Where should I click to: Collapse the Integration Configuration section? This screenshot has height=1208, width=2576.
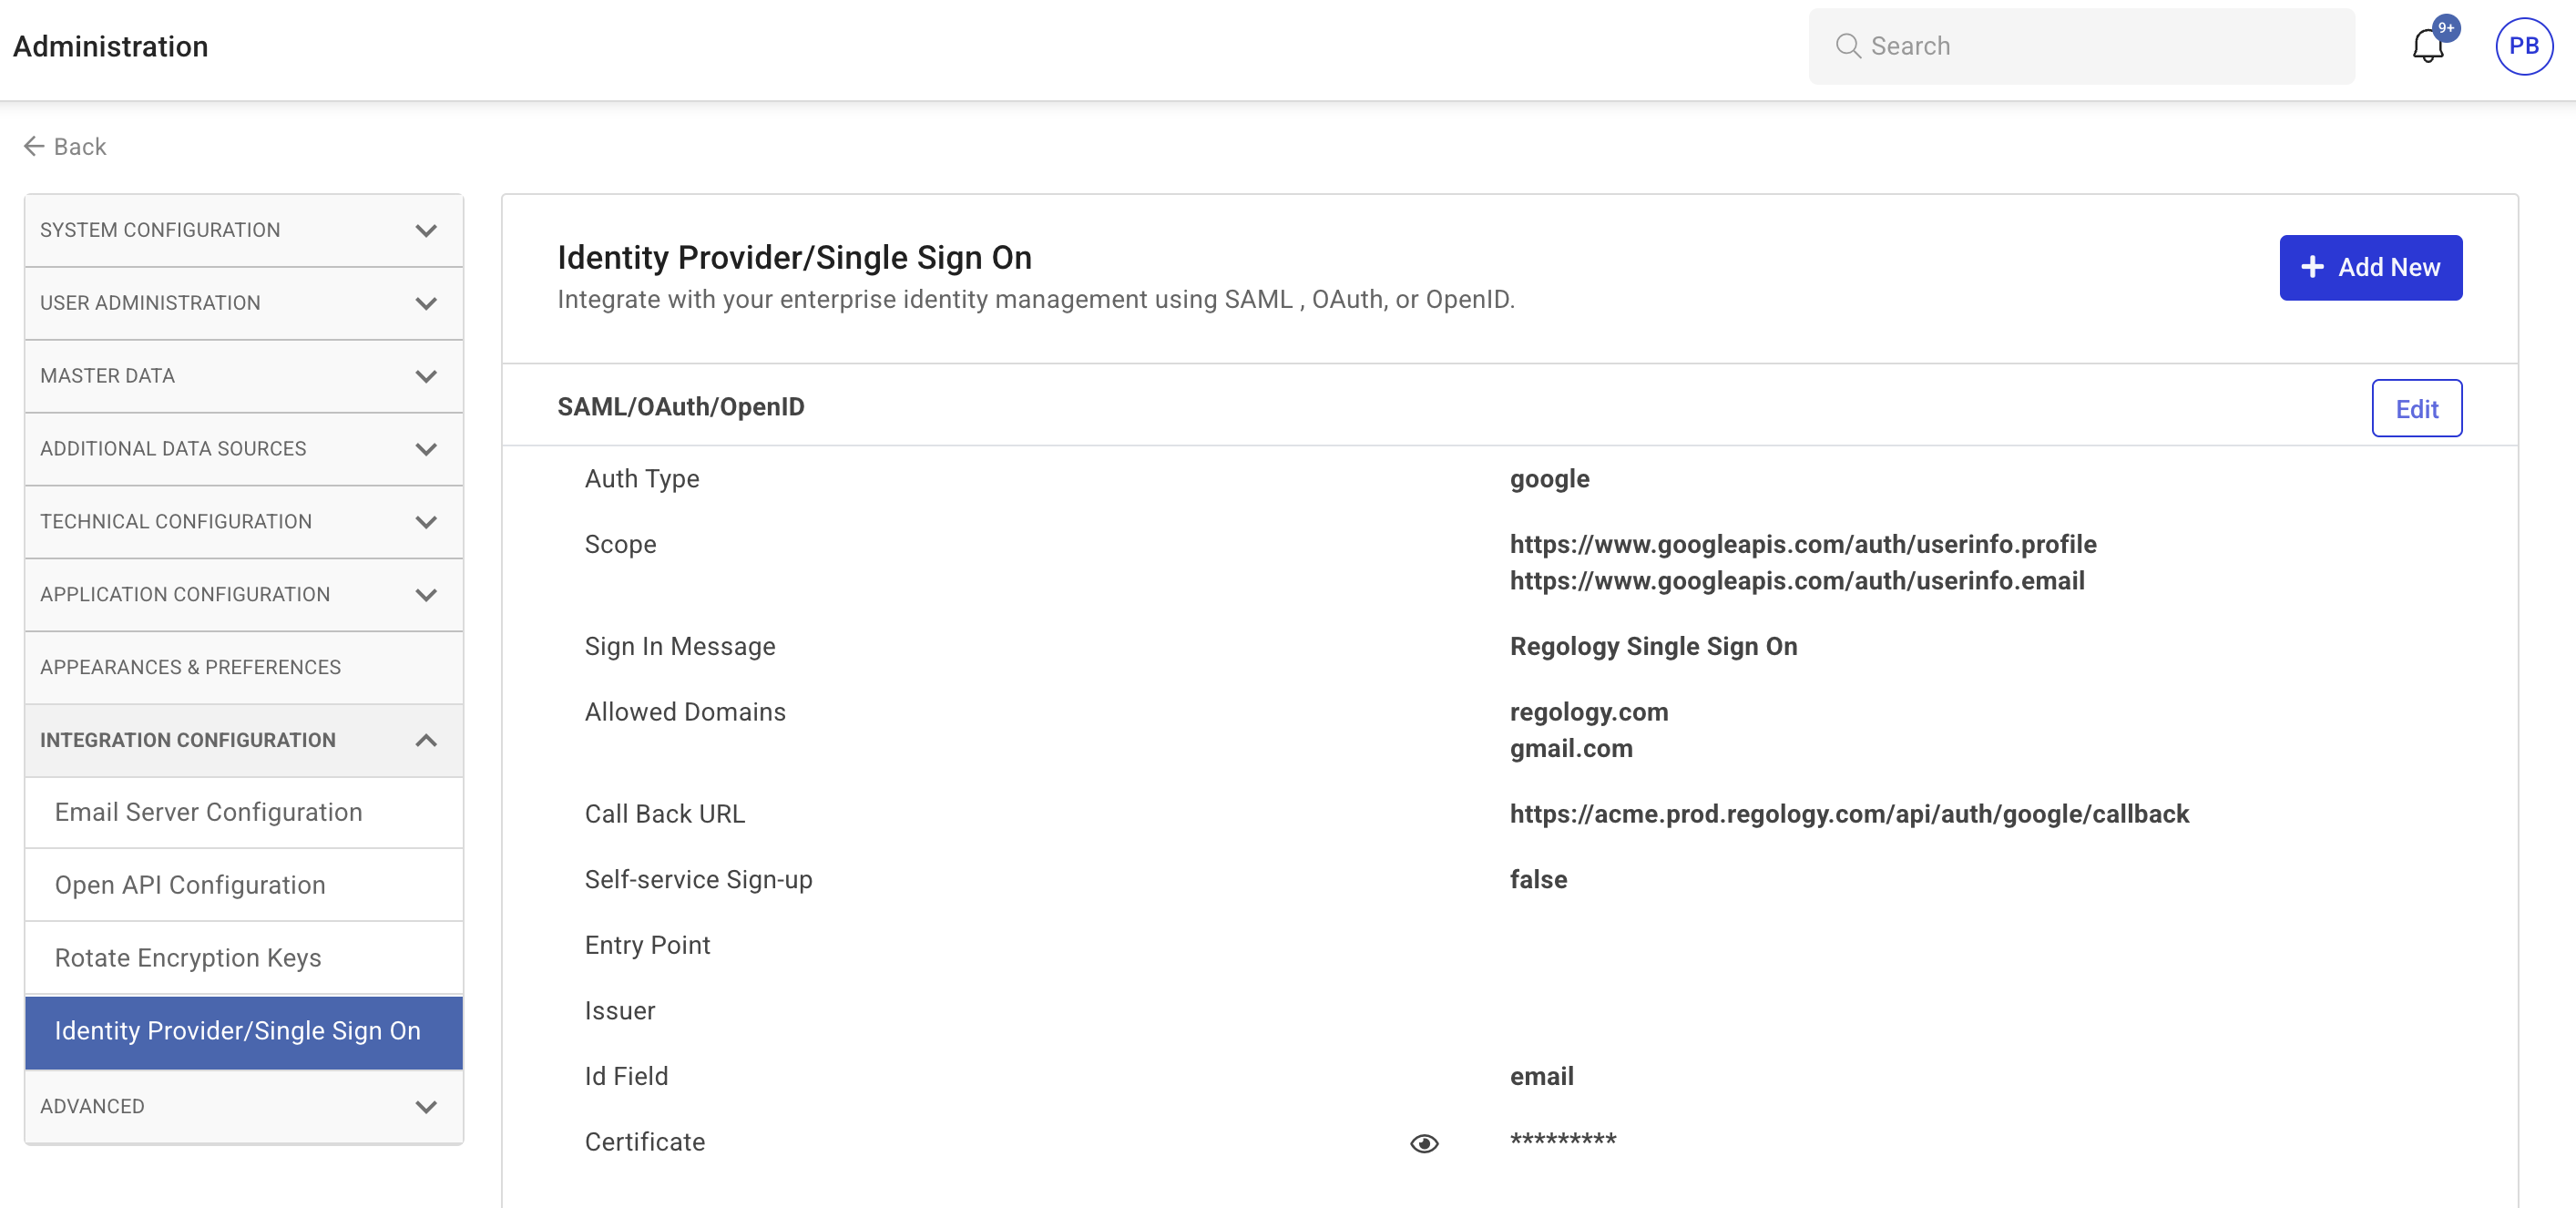426,741
